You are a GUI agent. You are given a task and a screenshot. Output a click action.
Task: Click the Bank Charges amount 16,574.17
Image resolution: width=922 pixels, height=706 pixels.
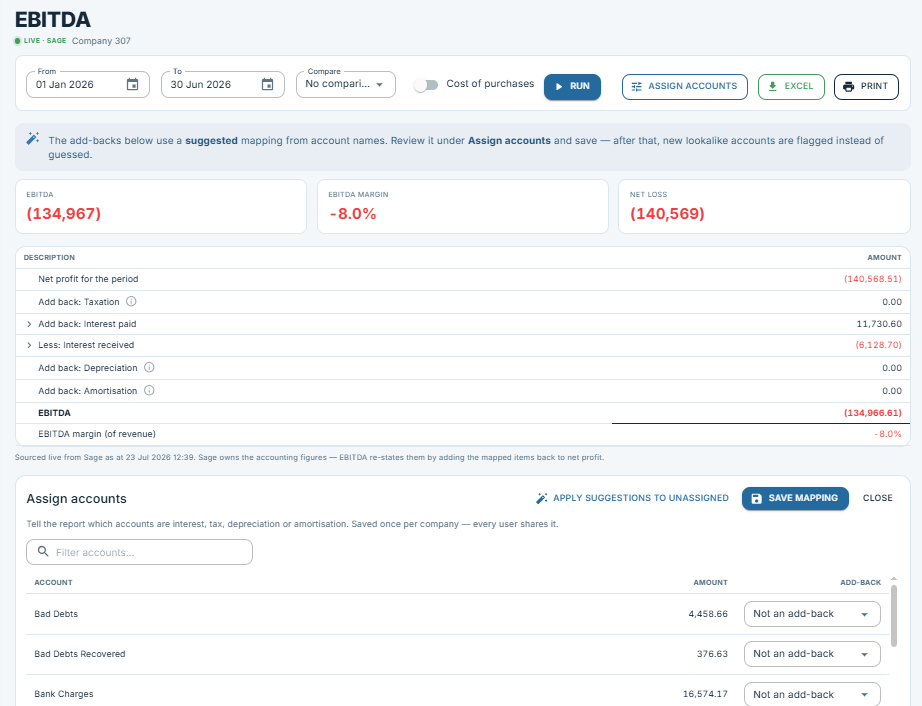click(x=705, y=694)
